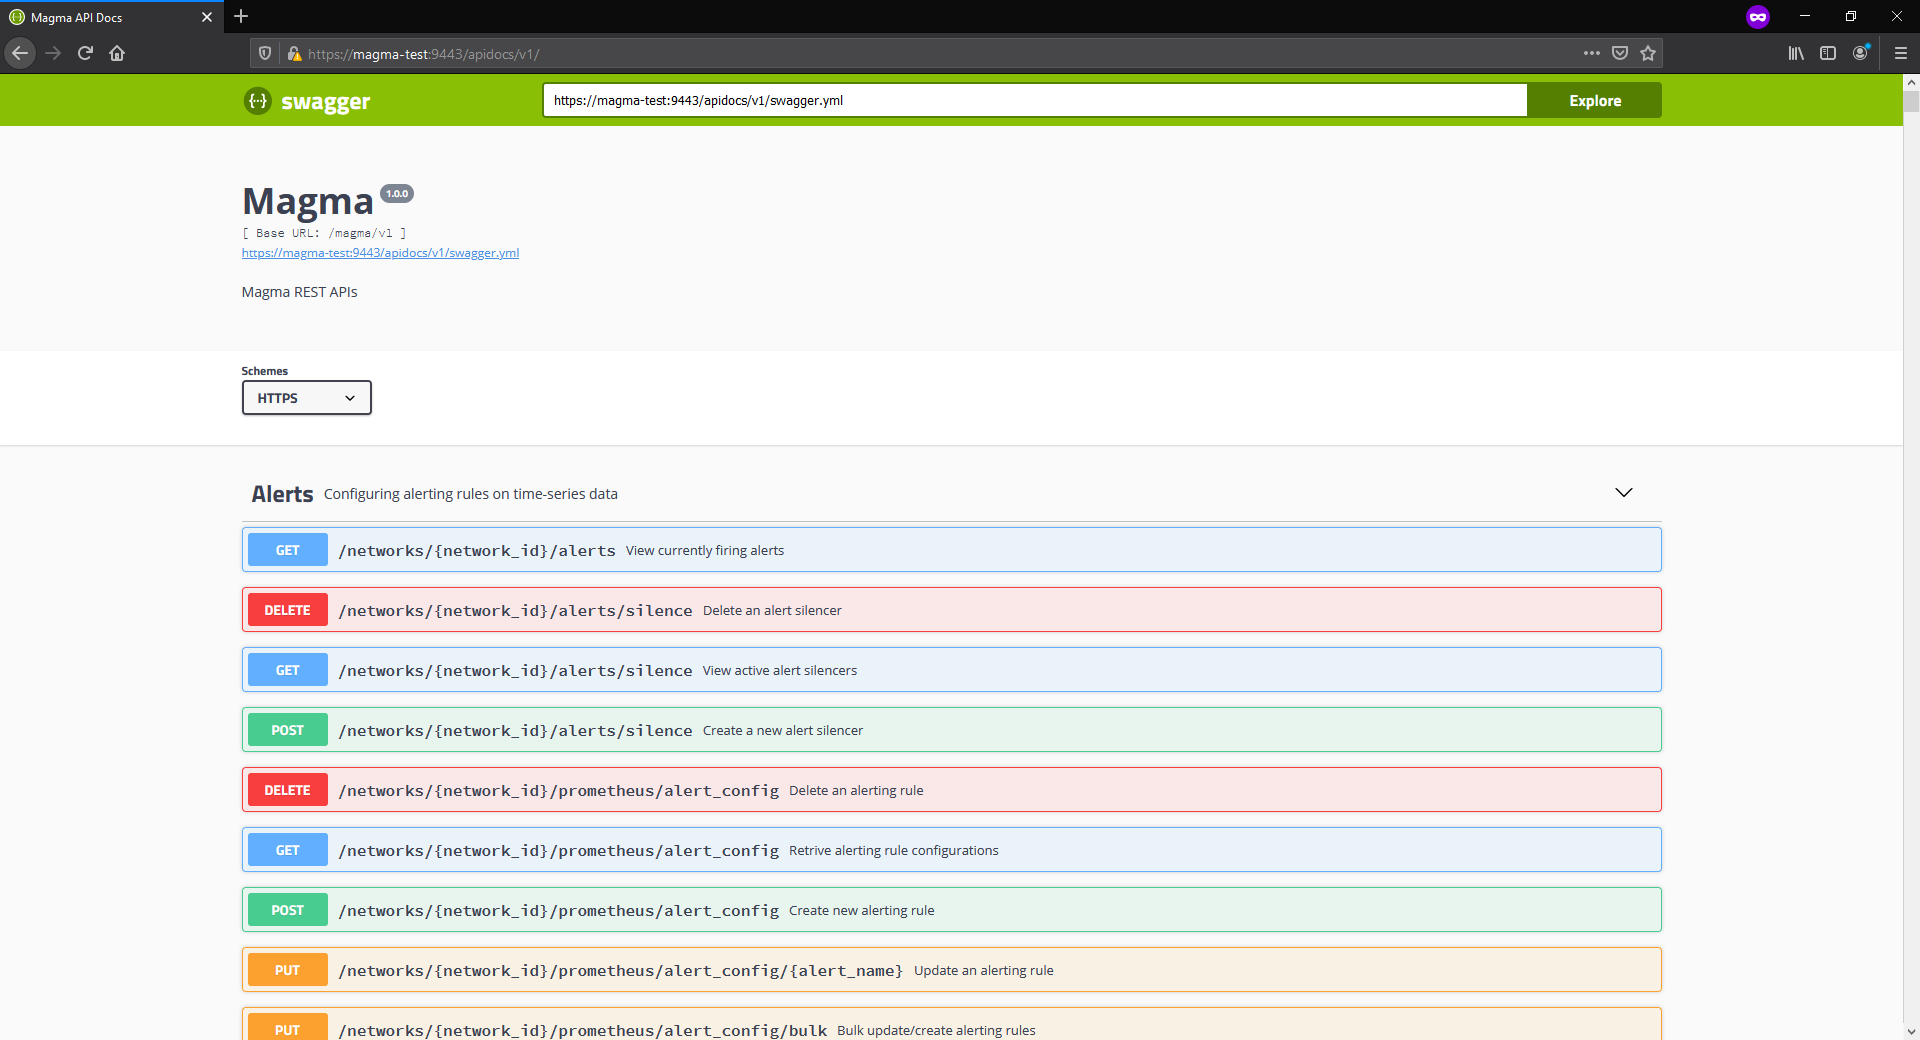View site security info via the padlock warning icon
The width and height of the screenshot is (1920, 1040).
(x=294, y=54)
